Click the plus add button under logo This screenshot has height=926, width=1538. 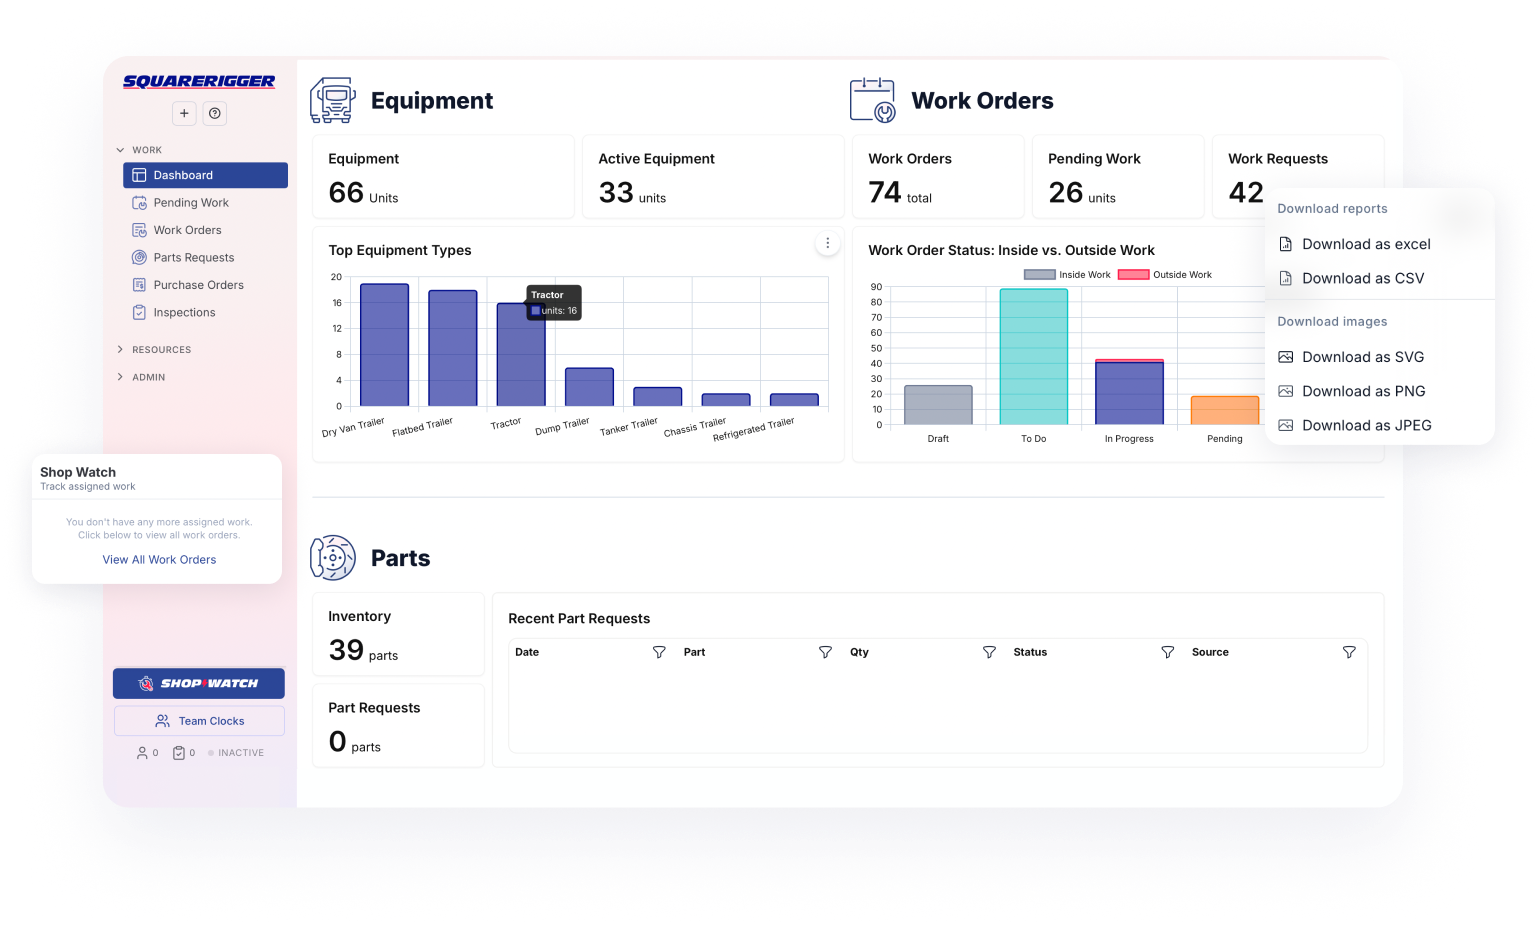184,113
